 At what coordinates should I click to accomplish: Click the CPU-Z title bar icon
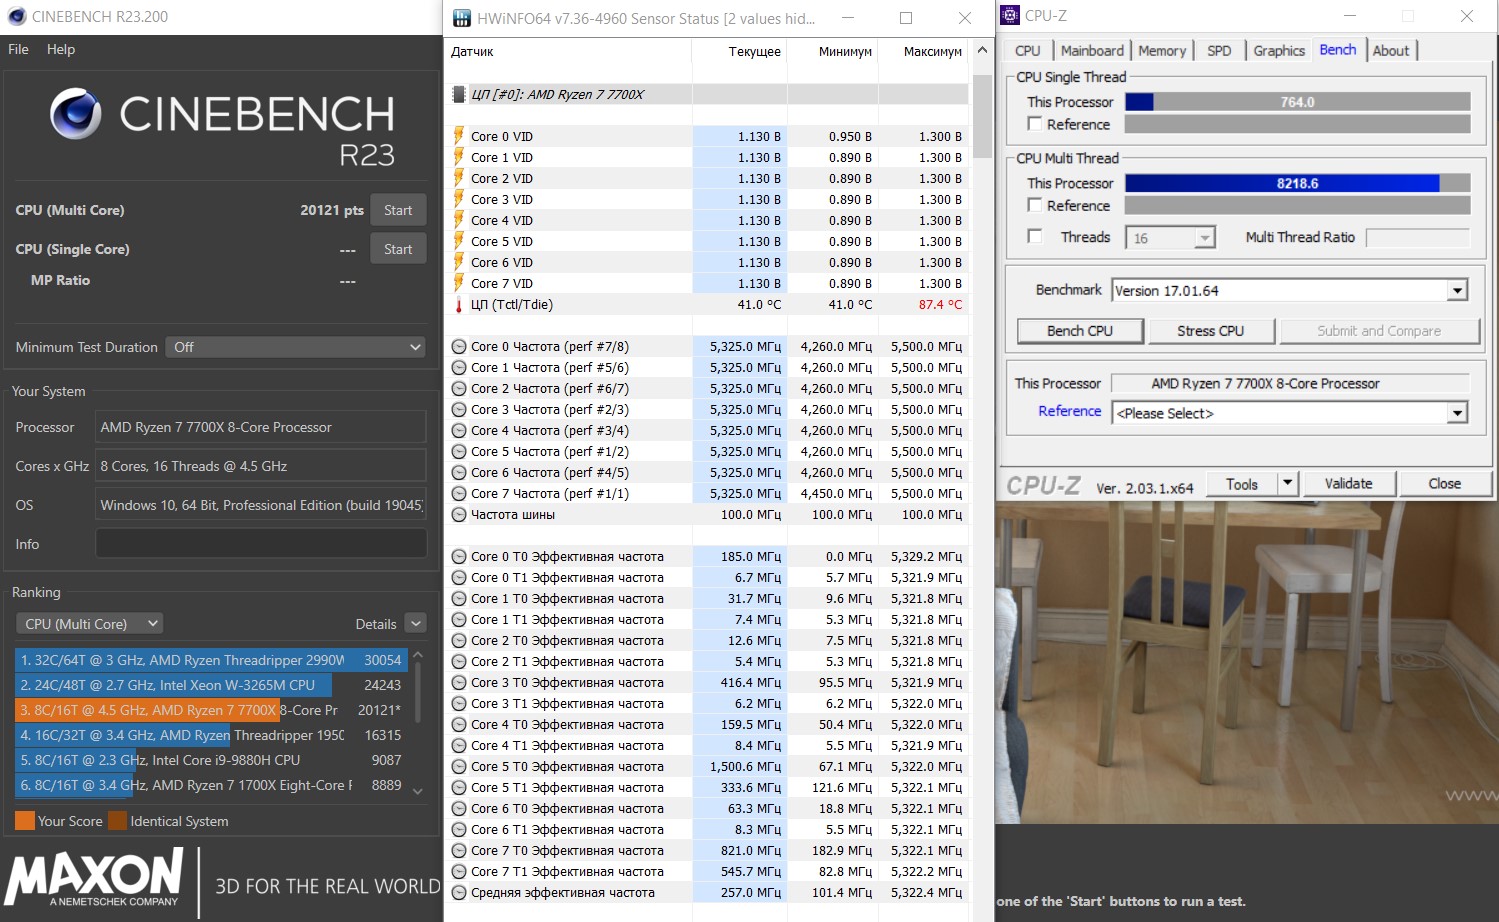coord(1010,15)
